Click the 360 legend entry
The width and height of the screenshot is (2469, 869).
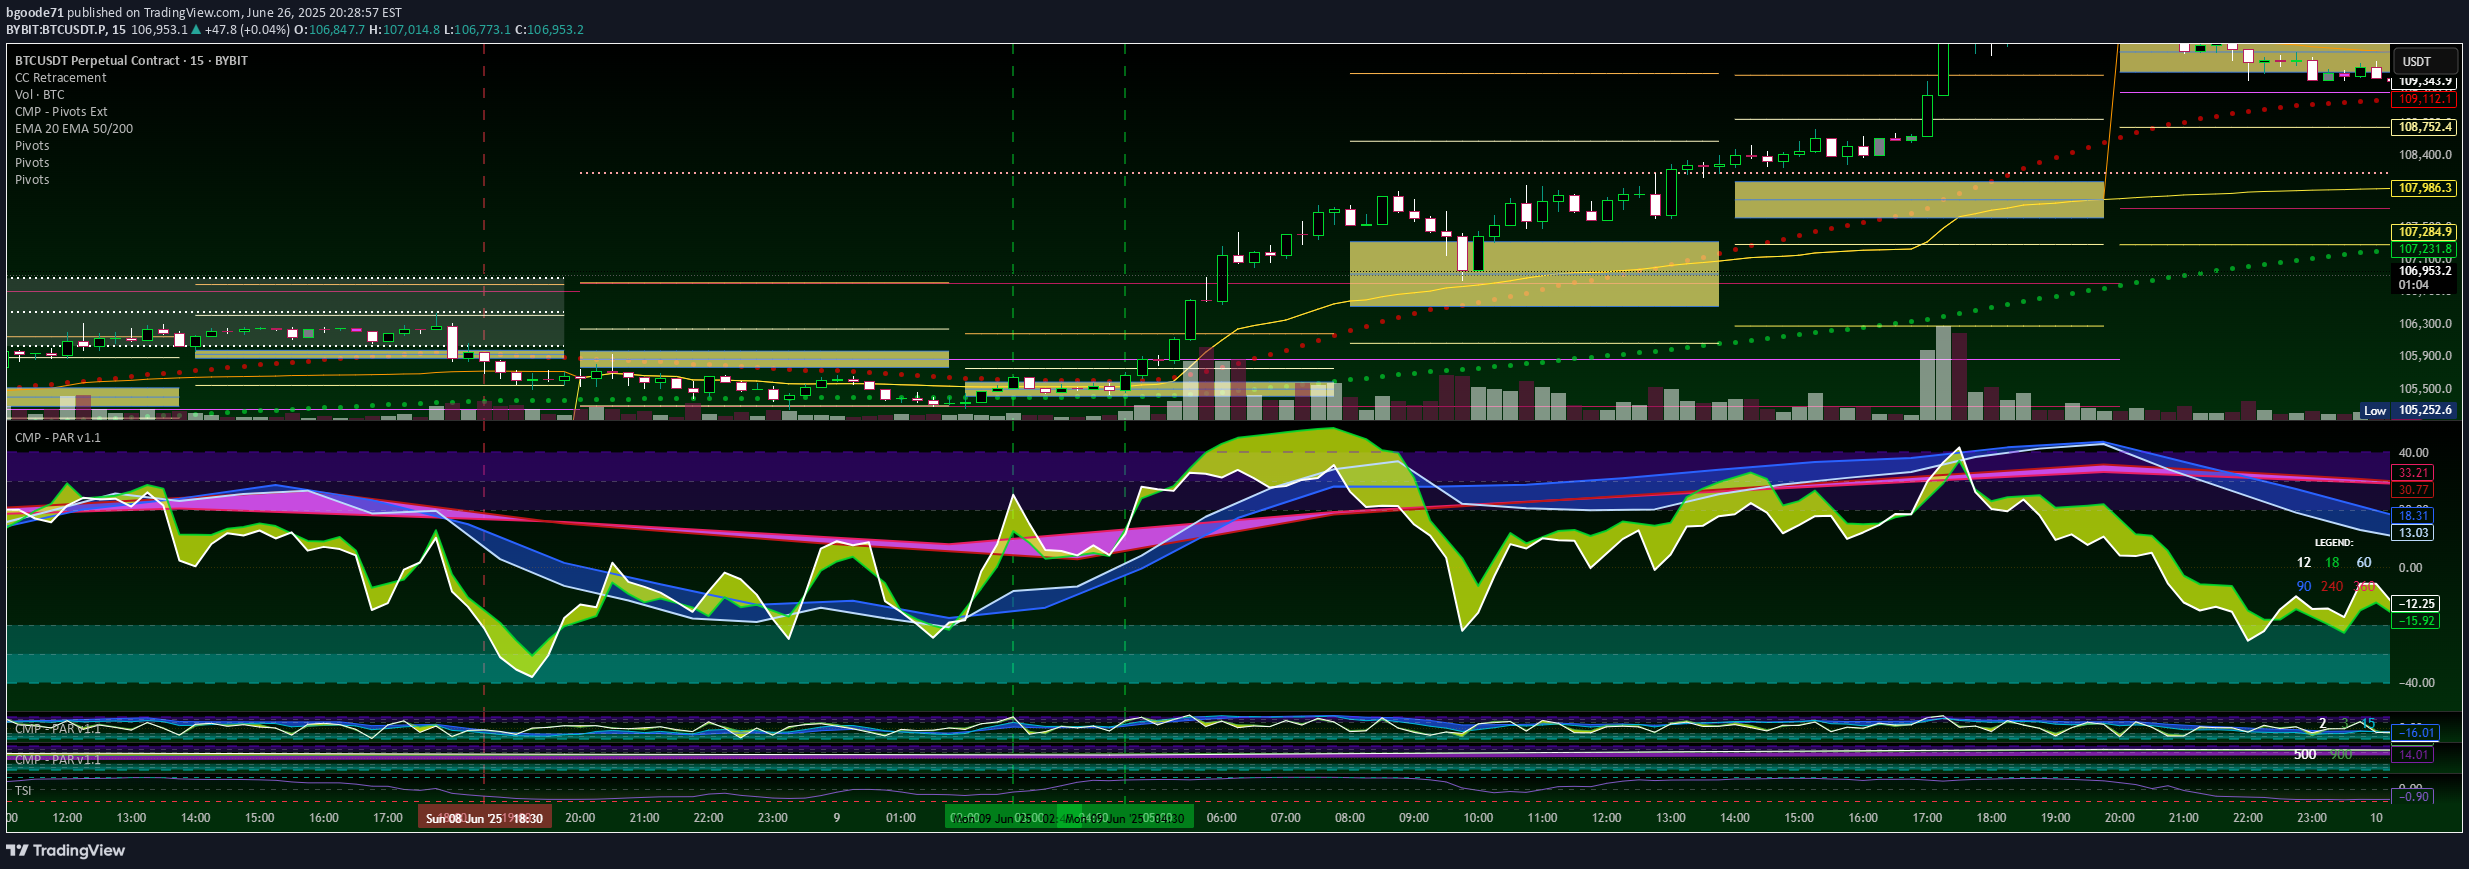pos(2364,587)
